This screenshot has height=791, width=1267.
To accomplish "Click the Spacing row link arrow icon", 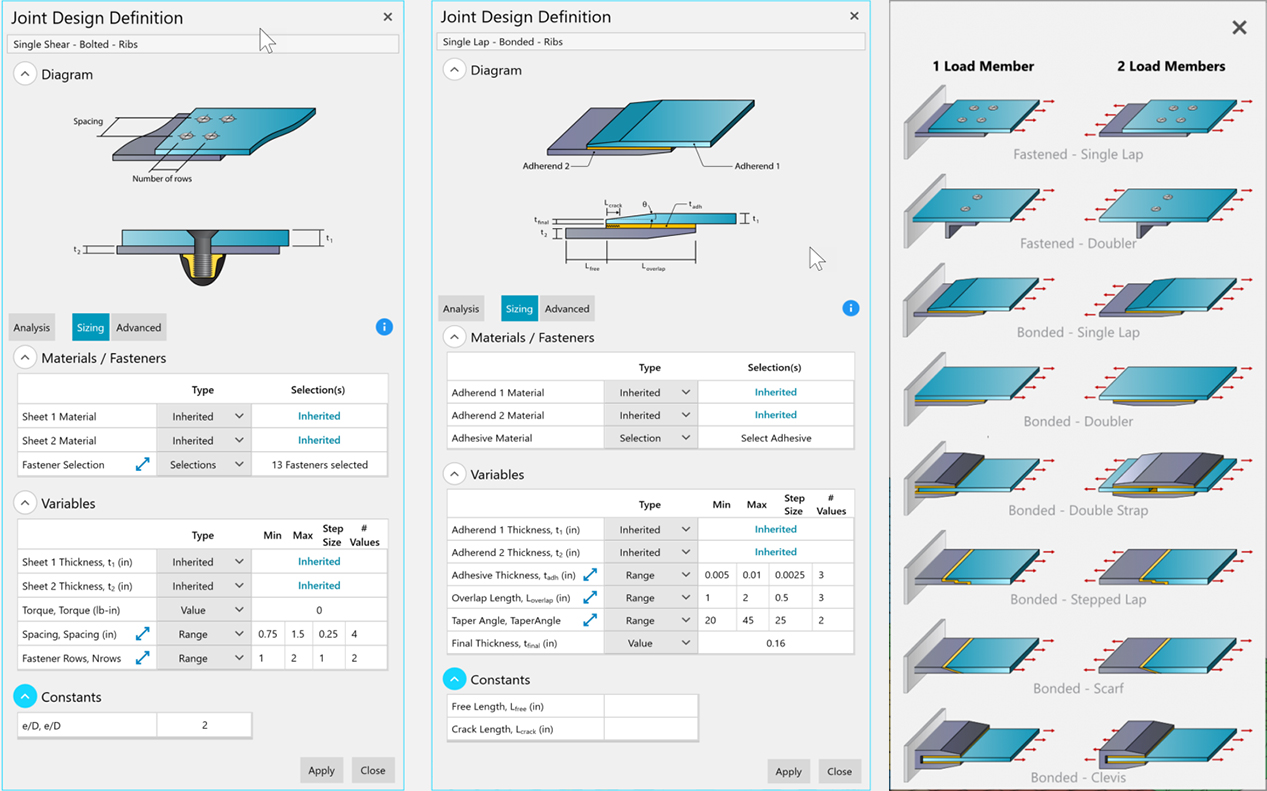I will pyautogui.click(x=143, y=634).
